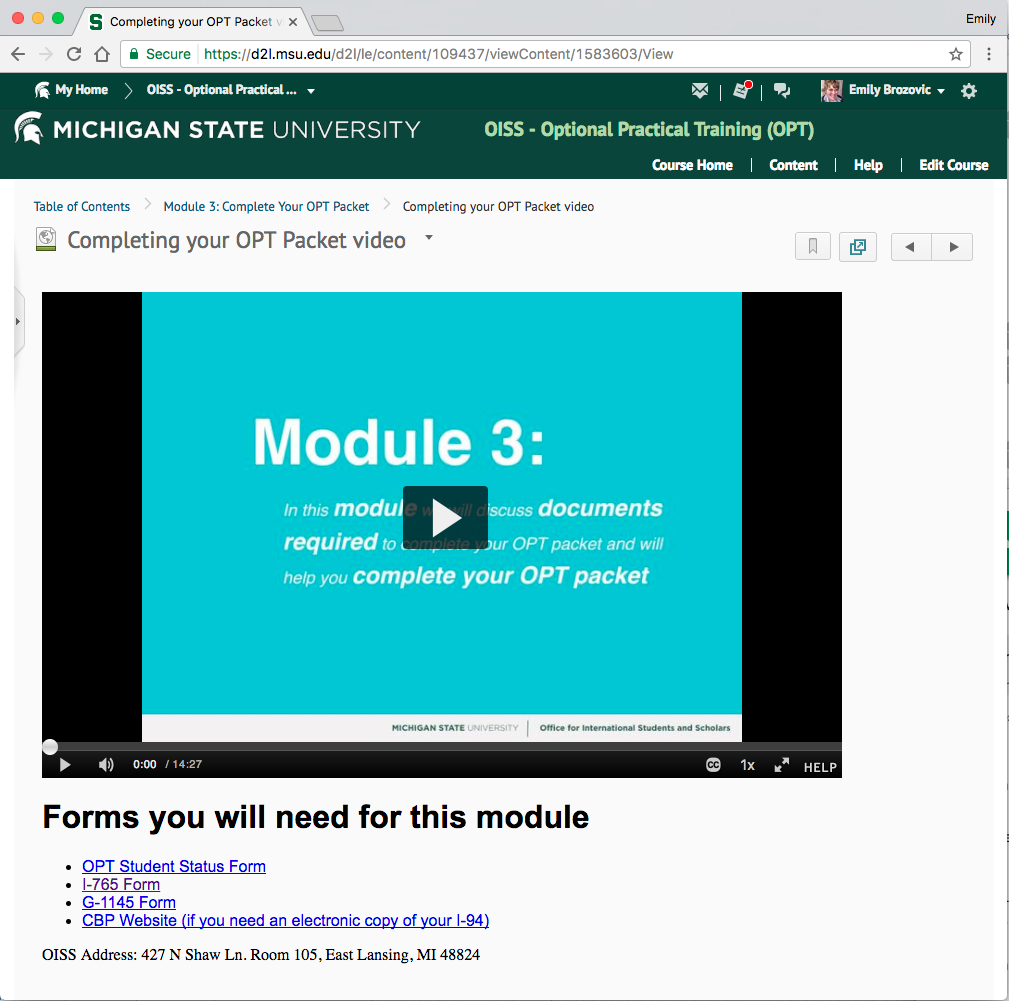
Task: Open the admin tools gear icon
Action: pyautogui.click(x=968, y=91)
